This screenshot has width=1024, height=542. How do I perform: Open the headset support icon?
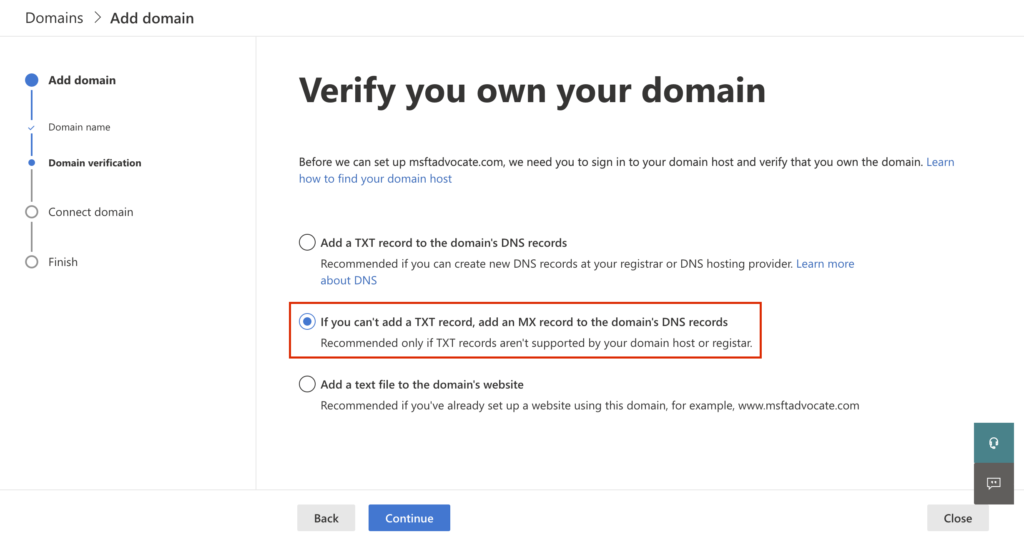(993, 443)
